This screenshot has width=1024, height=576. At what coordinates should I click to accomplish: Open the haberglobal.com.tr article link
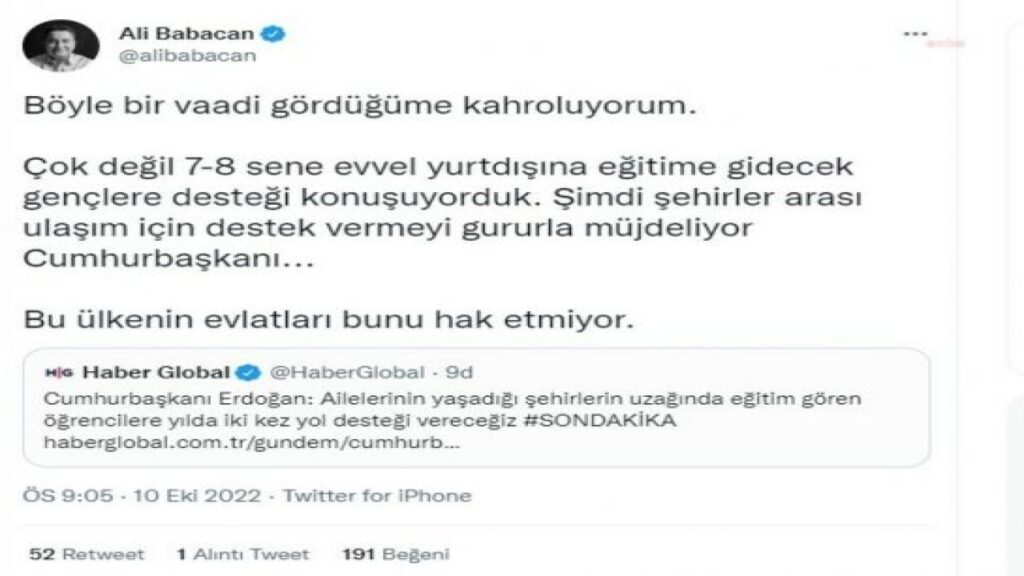coord(252,442)
